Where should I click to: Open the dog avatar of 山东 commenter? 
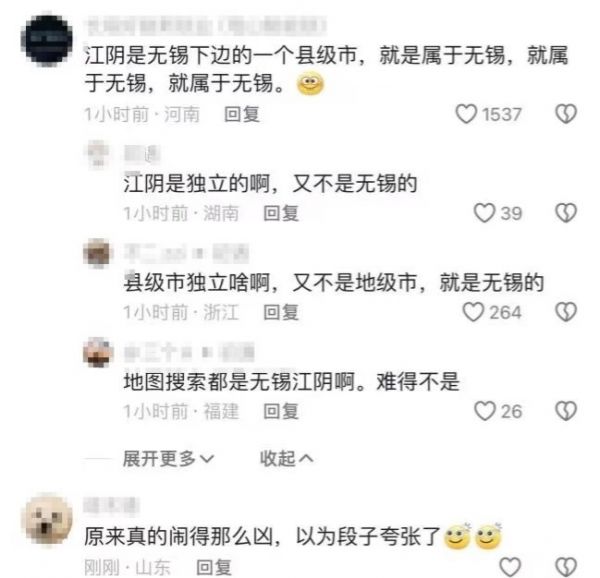[x=48, y=520]
